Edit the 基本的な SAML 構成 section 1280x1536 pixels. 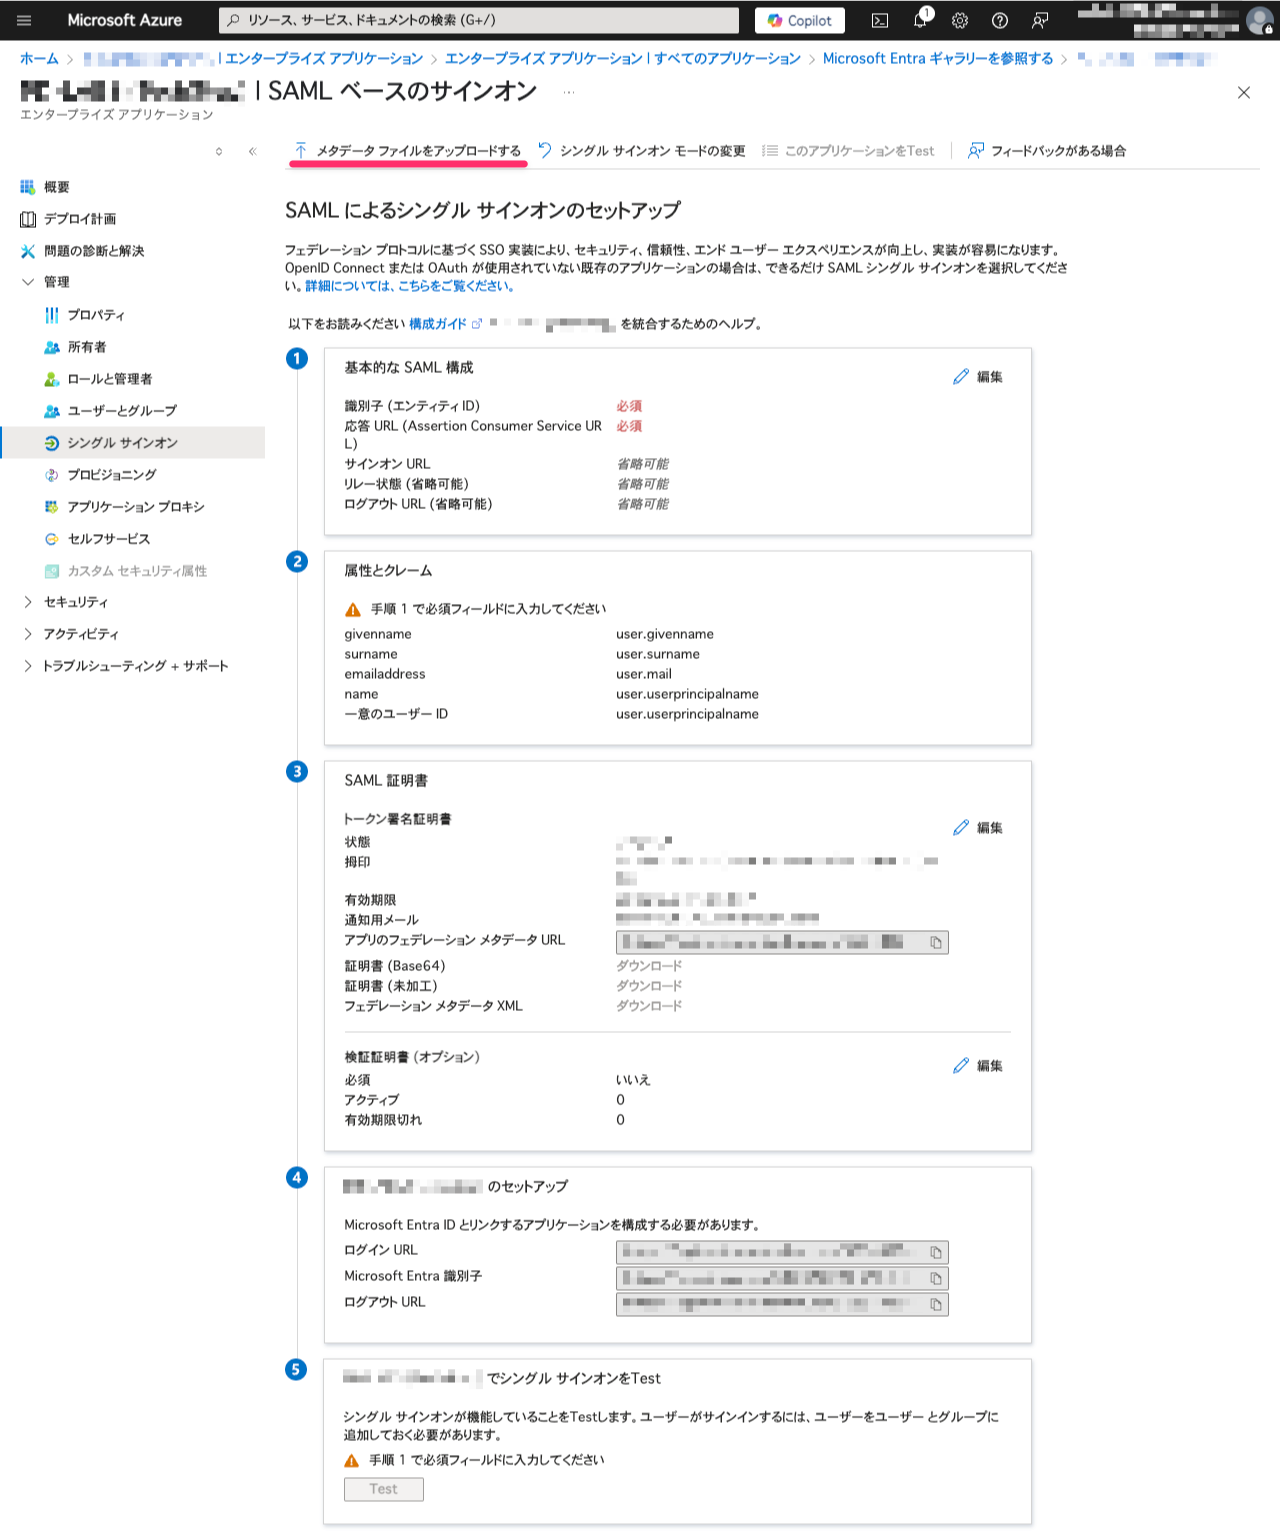pos(978,377)
